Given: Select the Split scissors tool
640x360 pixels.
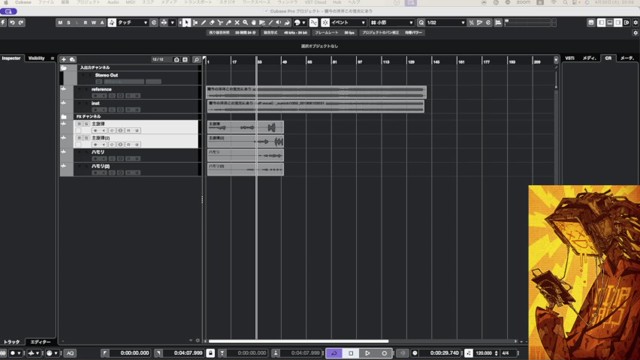Looking at the screenshot, I should pyautogui.click(x=220, y=22).
